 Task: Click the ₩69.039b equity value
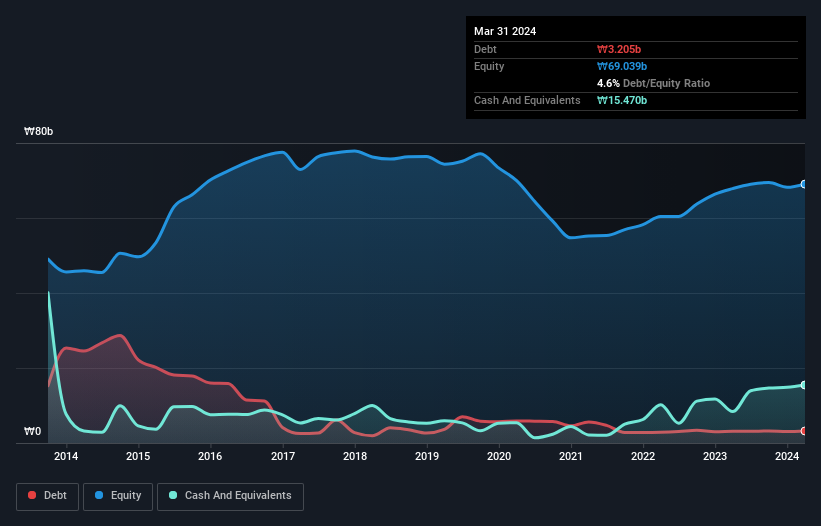(622, 66)
